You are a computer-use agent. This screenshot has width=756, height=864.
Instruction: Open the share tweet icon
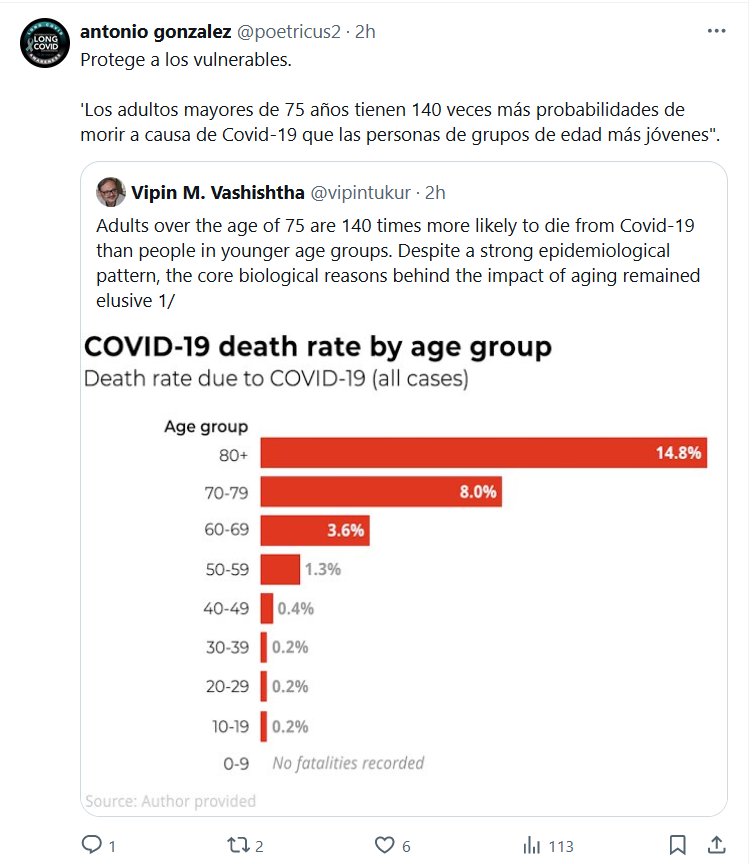point(716,846)
